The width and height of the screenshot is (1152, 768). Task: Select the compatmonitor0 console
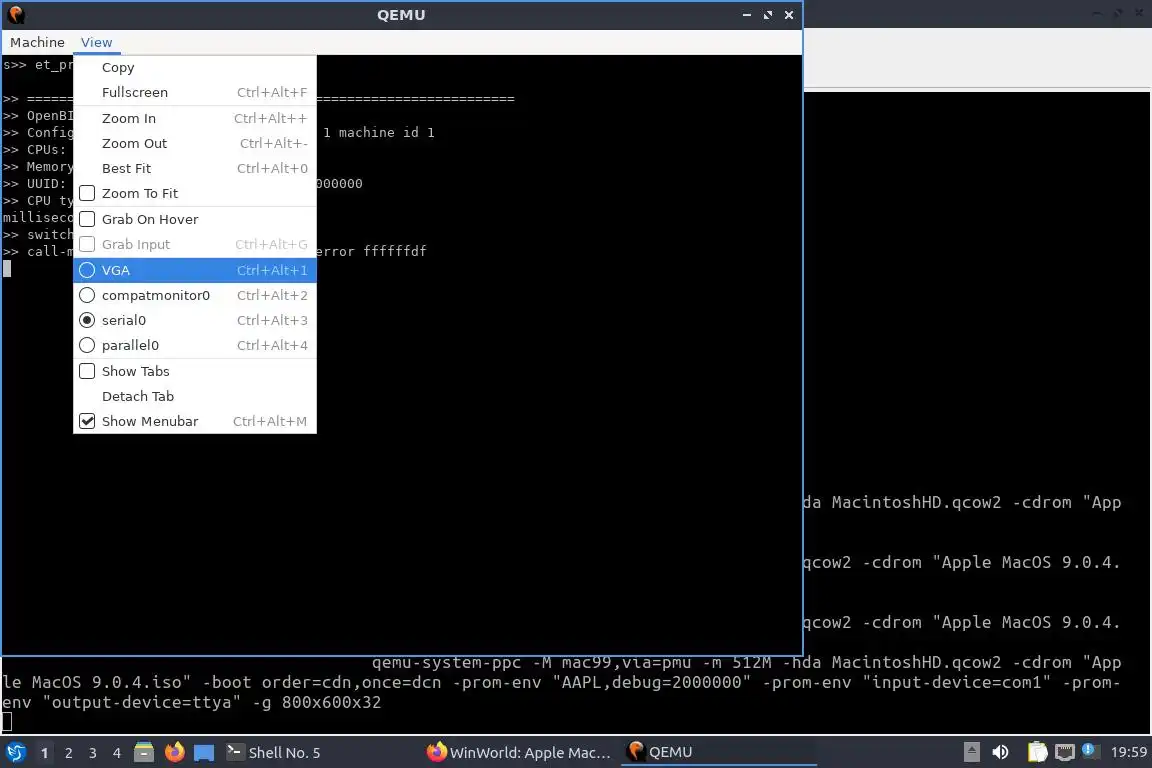(195, 295)
